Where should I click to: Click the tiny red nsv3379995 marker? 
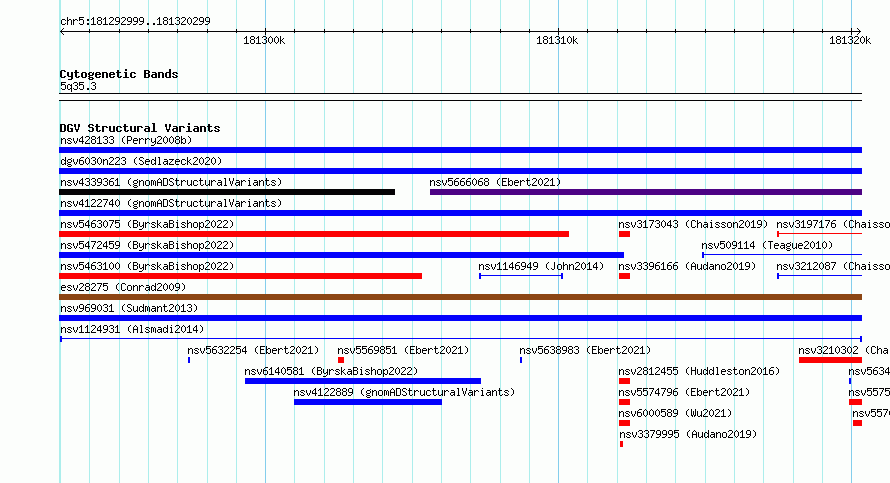[622, 444]
